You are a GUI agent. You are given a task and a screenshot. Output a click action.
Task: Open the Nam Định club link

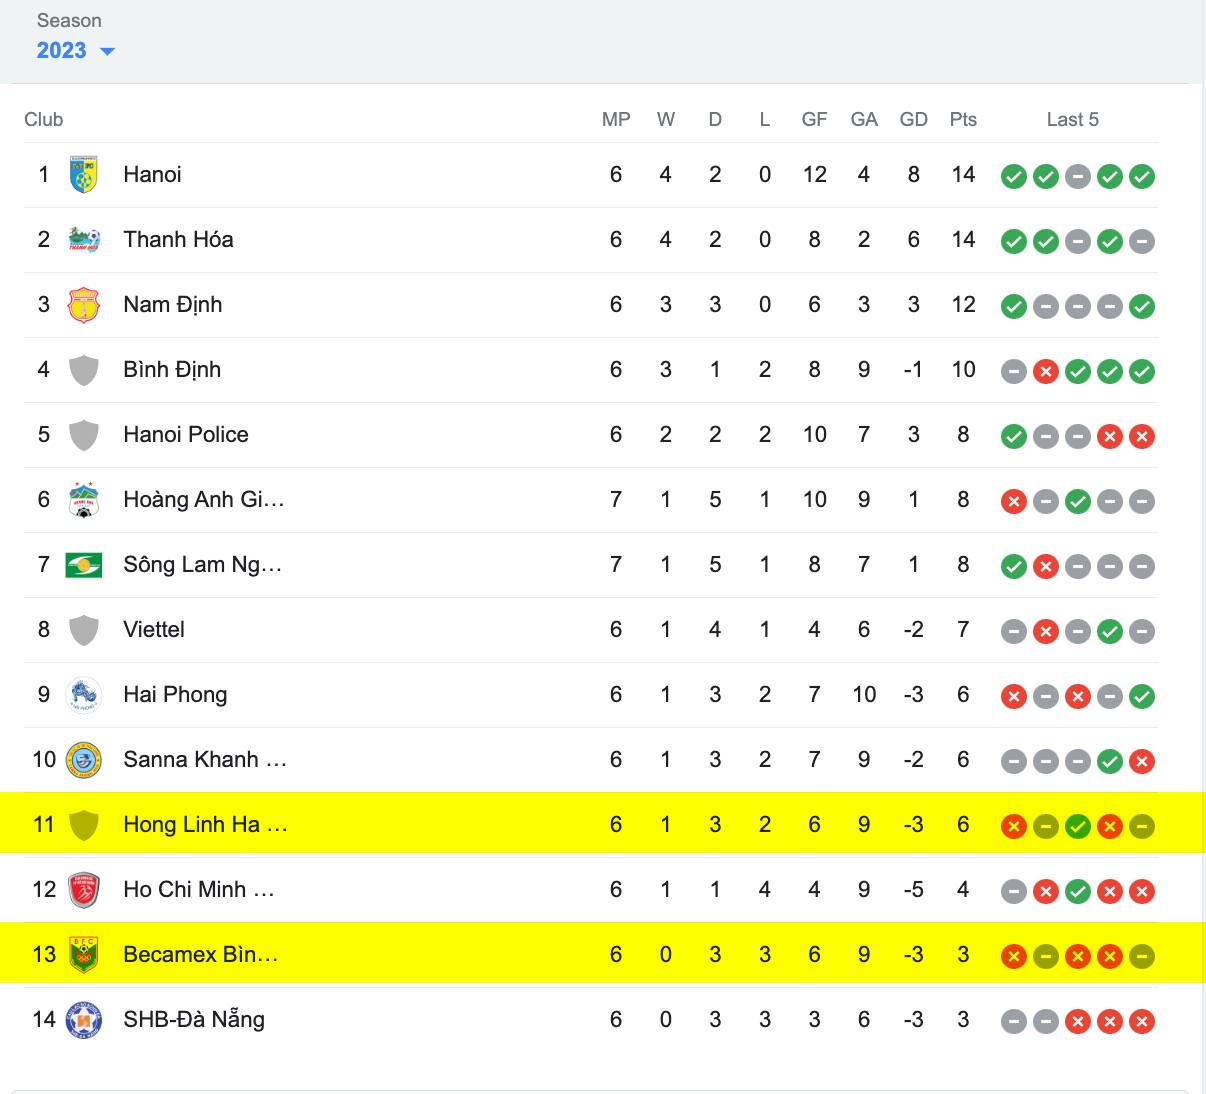(173, 305)
